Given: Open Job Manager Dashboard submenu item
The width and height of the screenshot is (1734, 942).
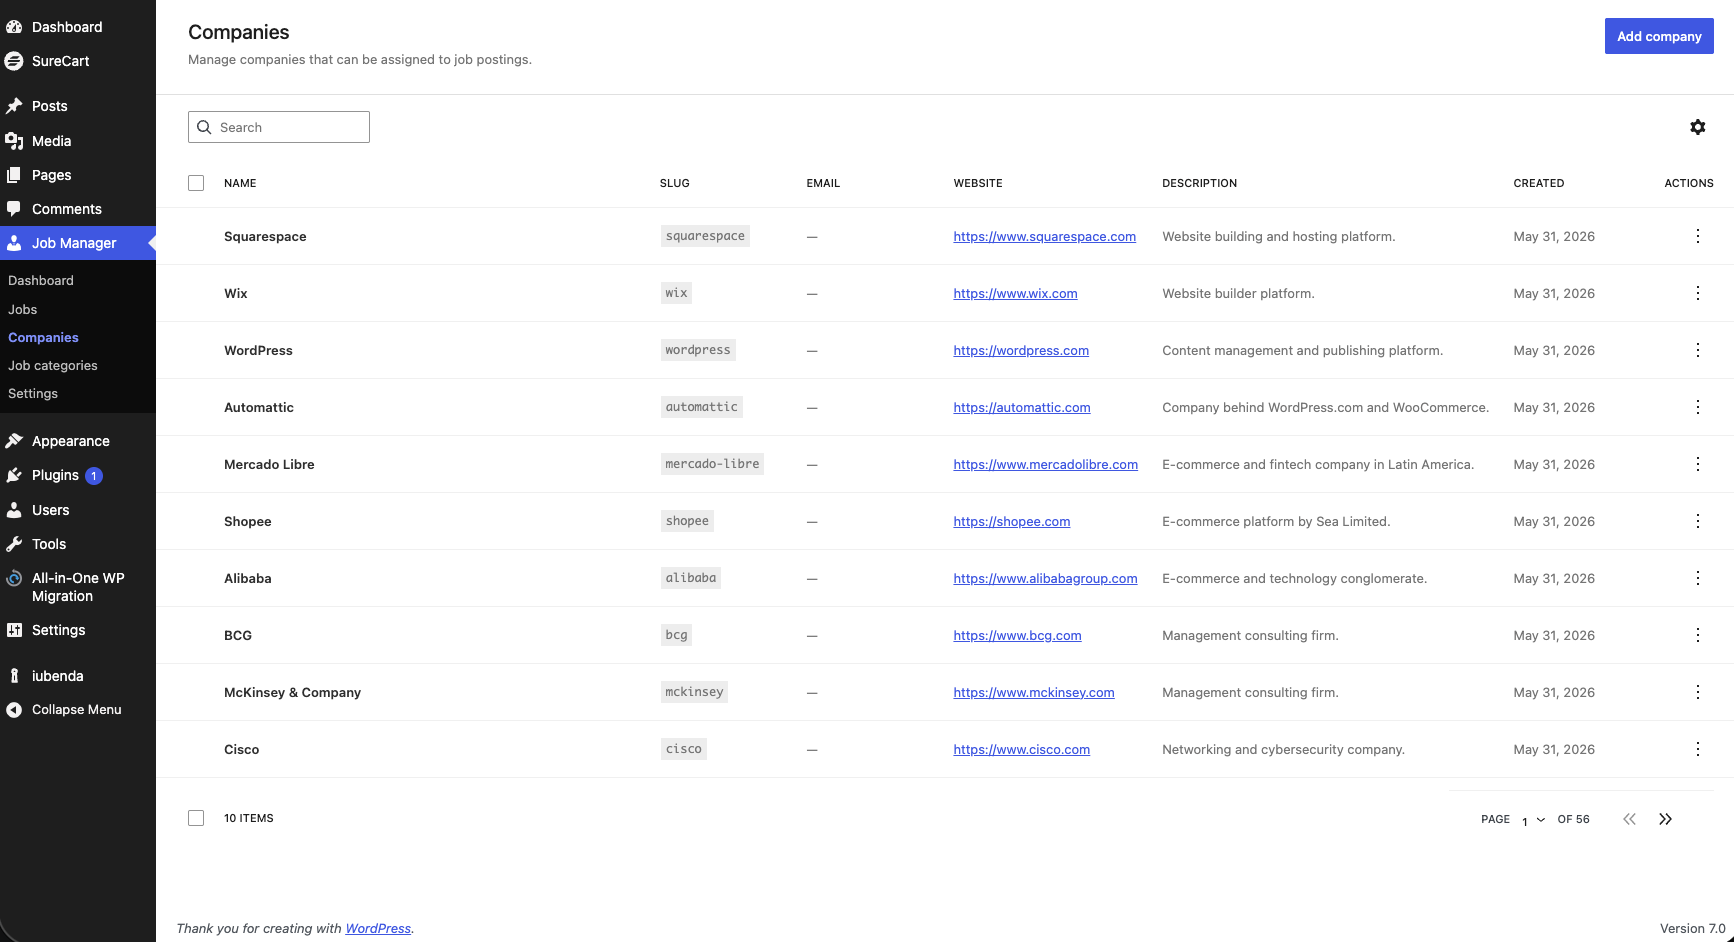Looking at the screenshot, I should [x=41, y=280].
